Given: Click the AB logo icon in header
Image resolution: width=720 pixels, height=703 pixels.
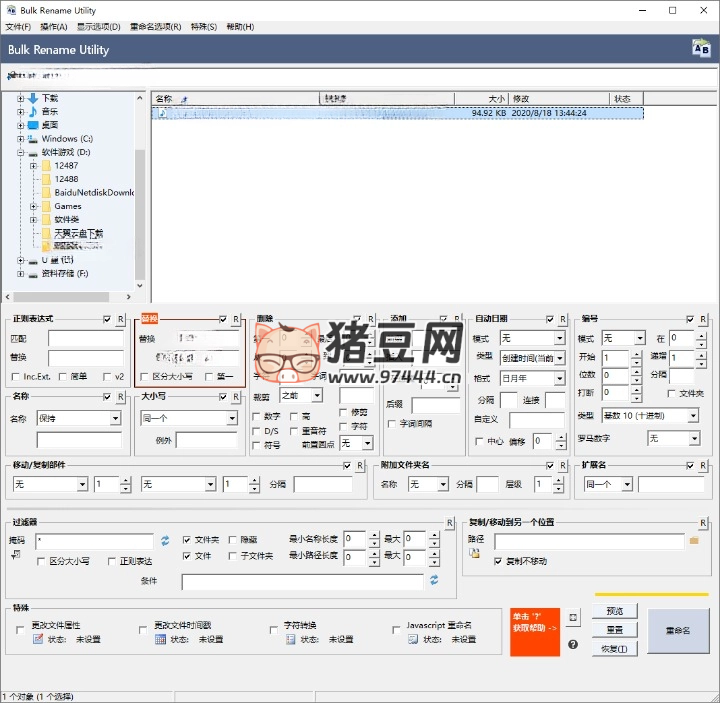Looking at the screenshot, I should pos(701,48).
